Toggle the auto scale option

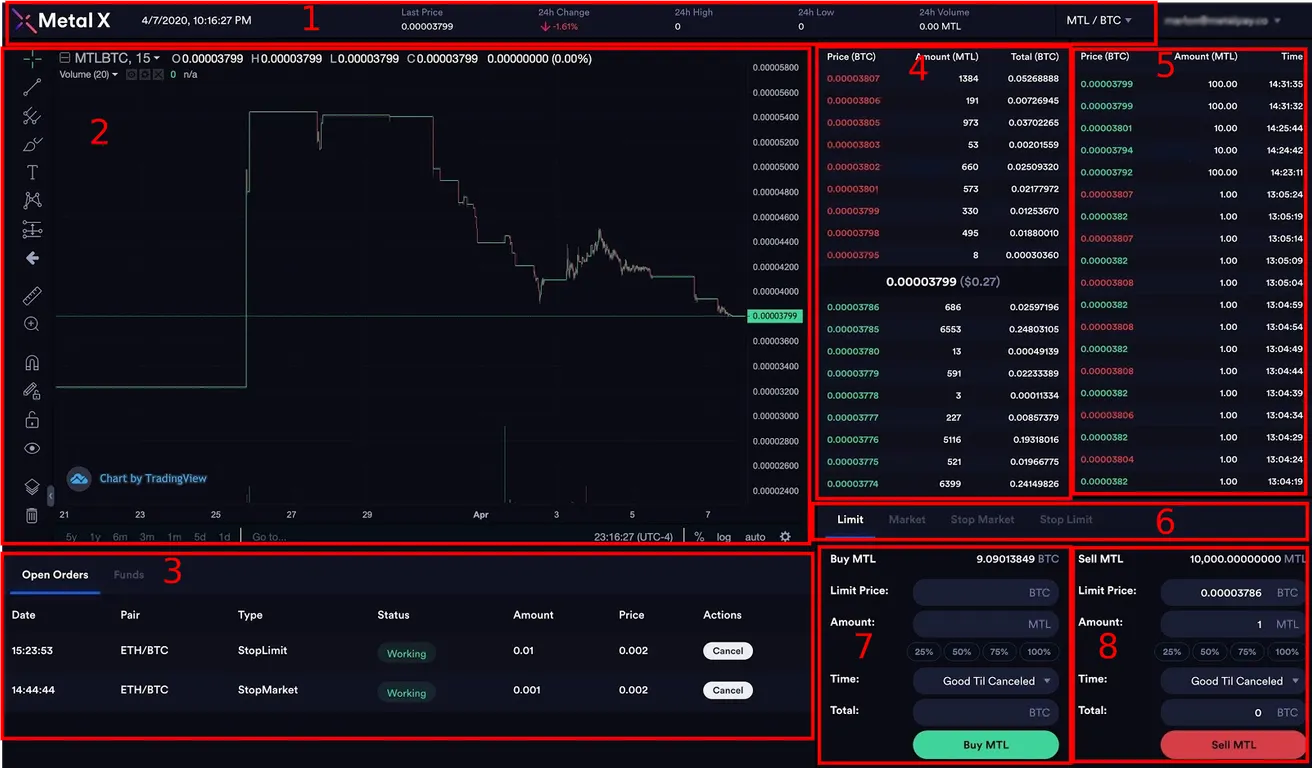click(x=755, y=537)
